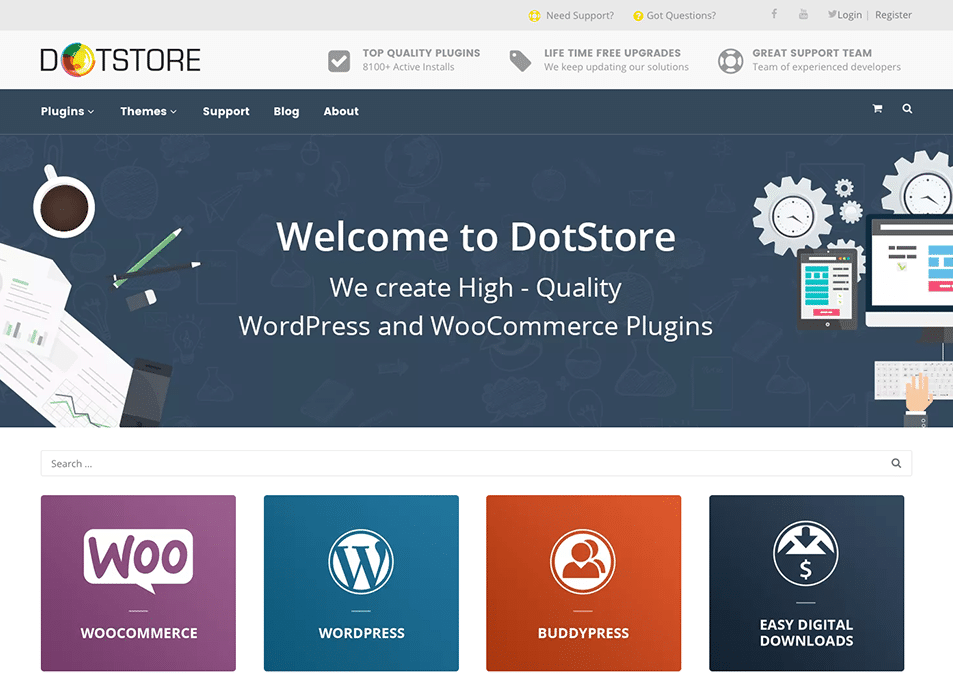This screenshot has height=696, width=953.
Task: Click the Top Quality Plugins checkmark badge
Action: tap(338, 60)
